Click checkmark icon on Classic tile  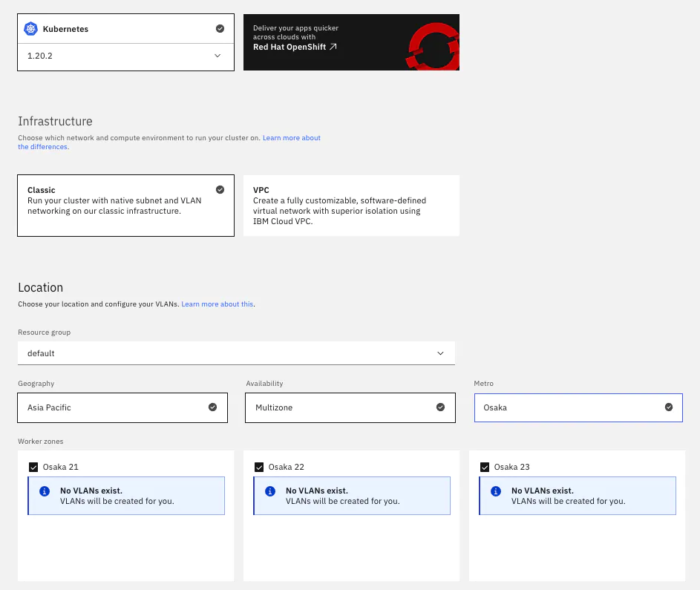click(220, 190)
